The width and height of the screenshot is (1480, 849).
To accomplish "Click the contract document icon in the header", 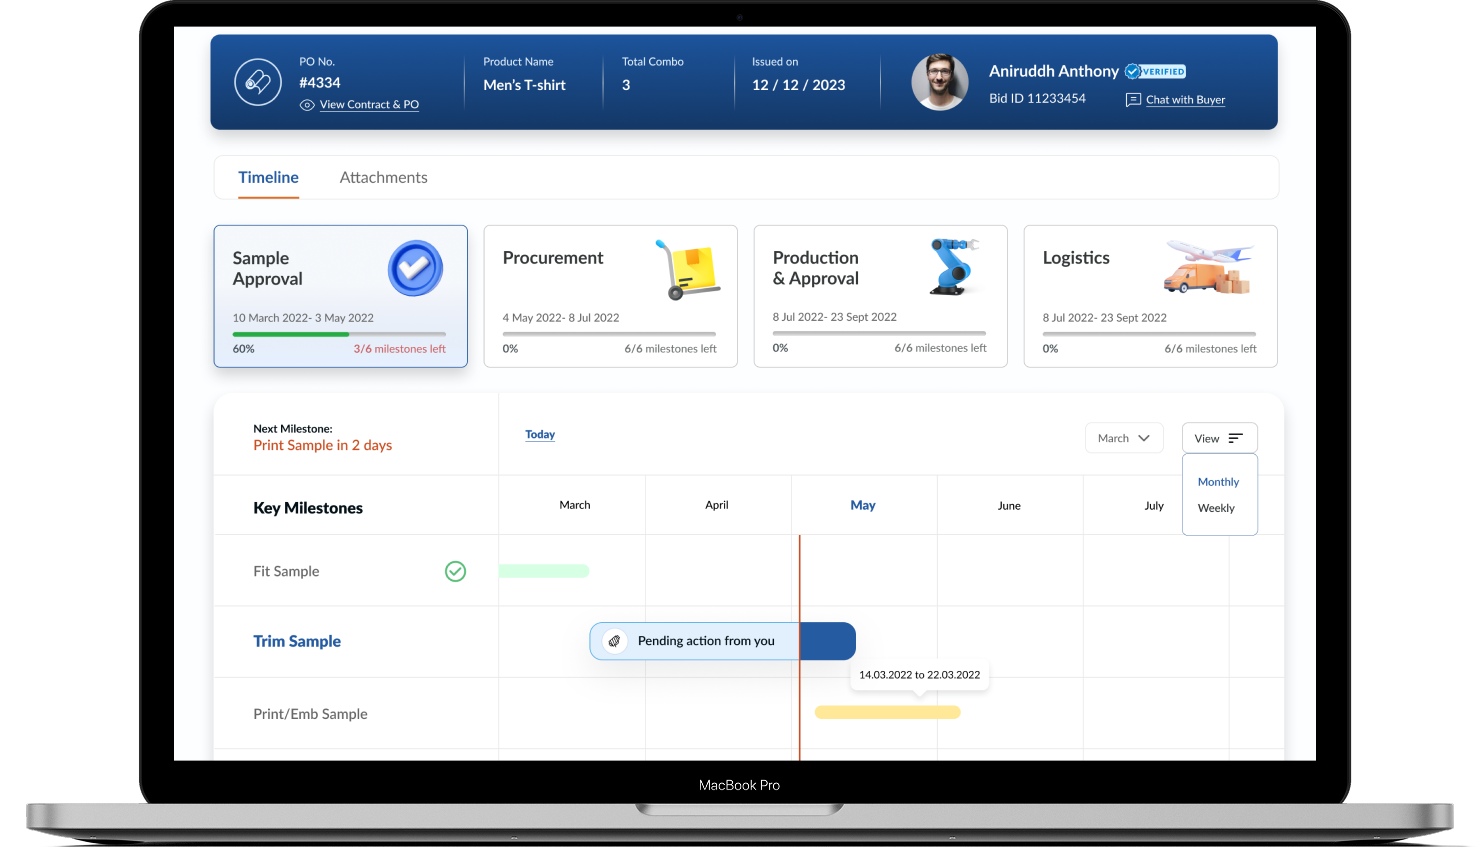I will point(258,81).
